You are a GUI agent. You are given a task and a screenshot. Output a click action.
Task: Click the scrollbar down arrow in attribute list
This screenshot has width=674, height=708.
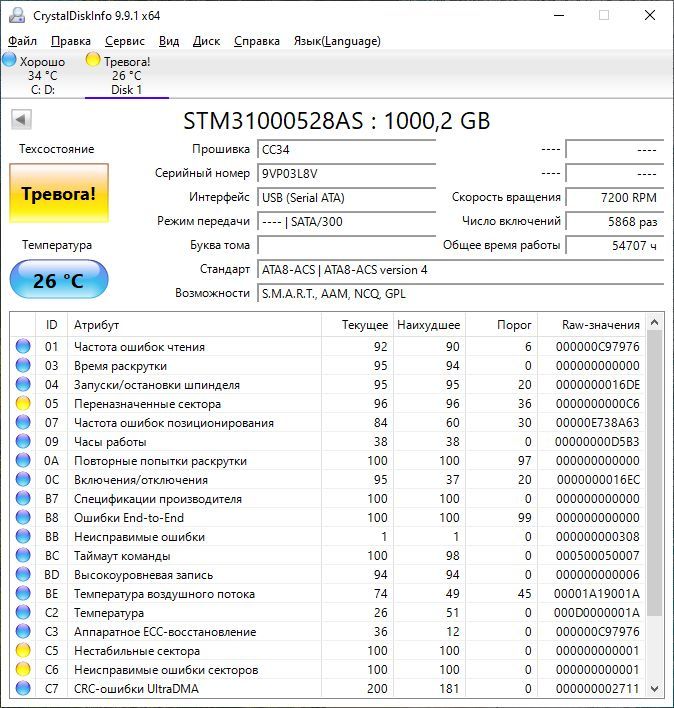(x=654, y=689)
